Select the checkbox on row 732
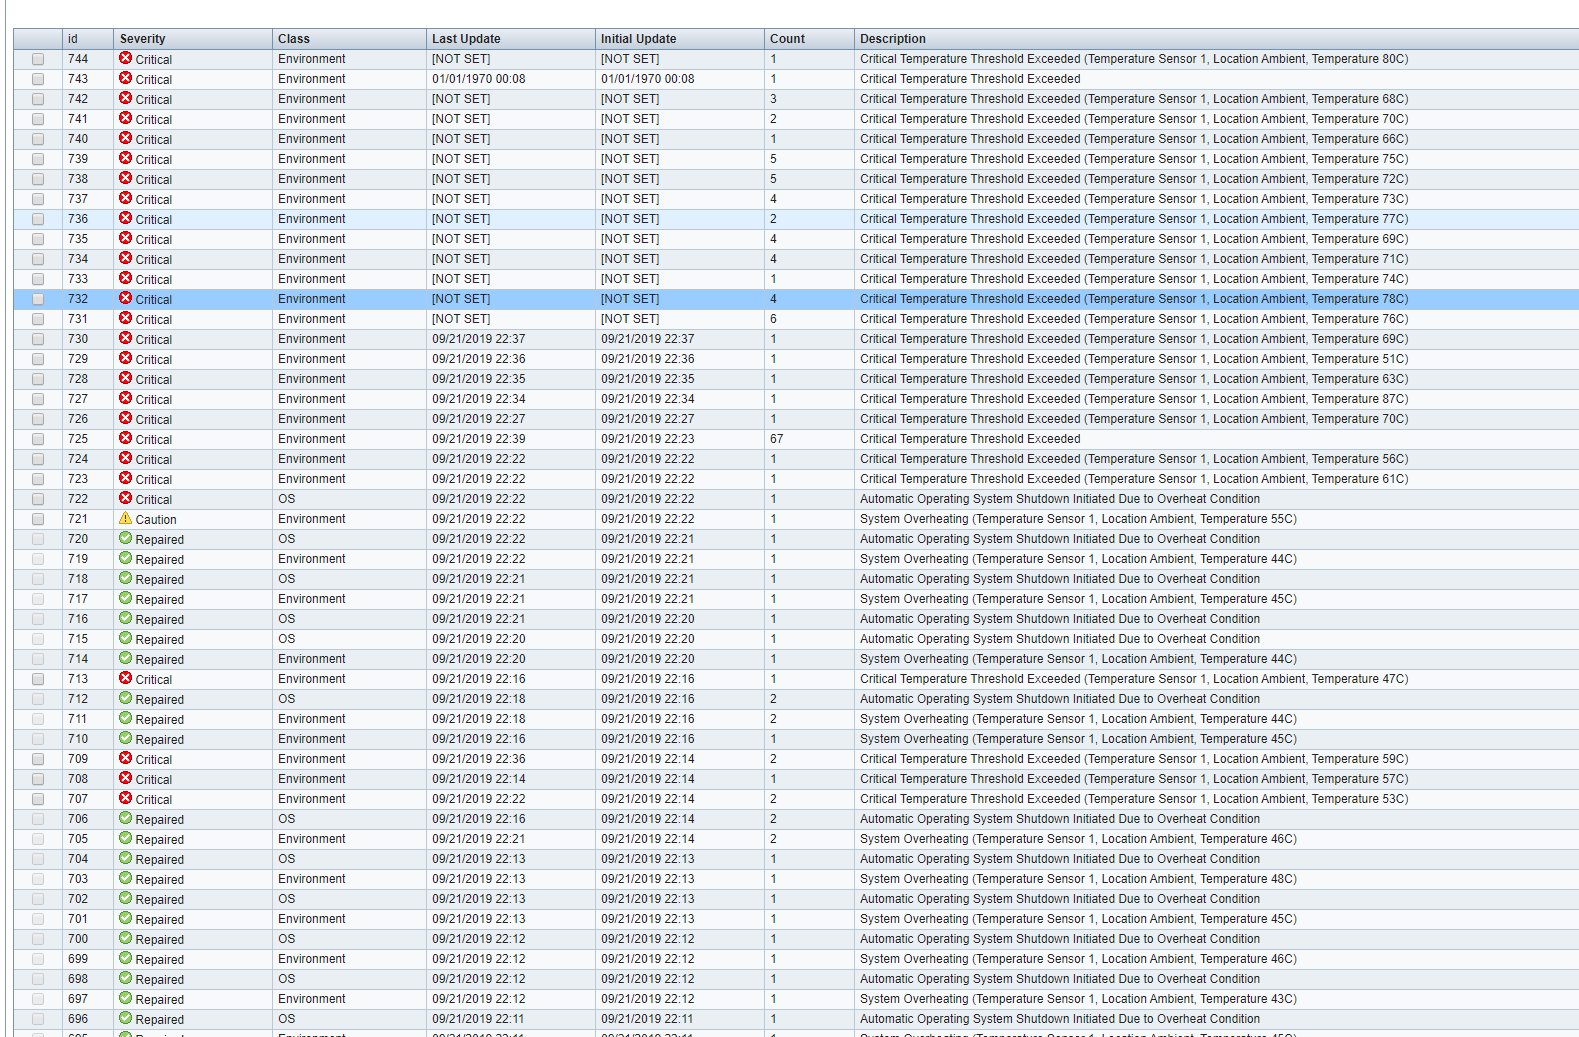Viewport: 1579px width, 1037px height. click(x=38, y=299)
